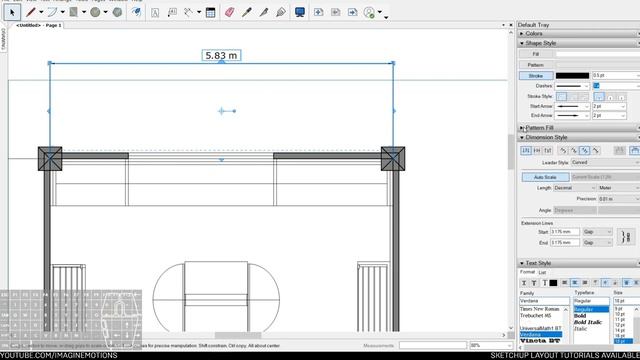
Task: Set text alignment to center
Action: (575, 283)
